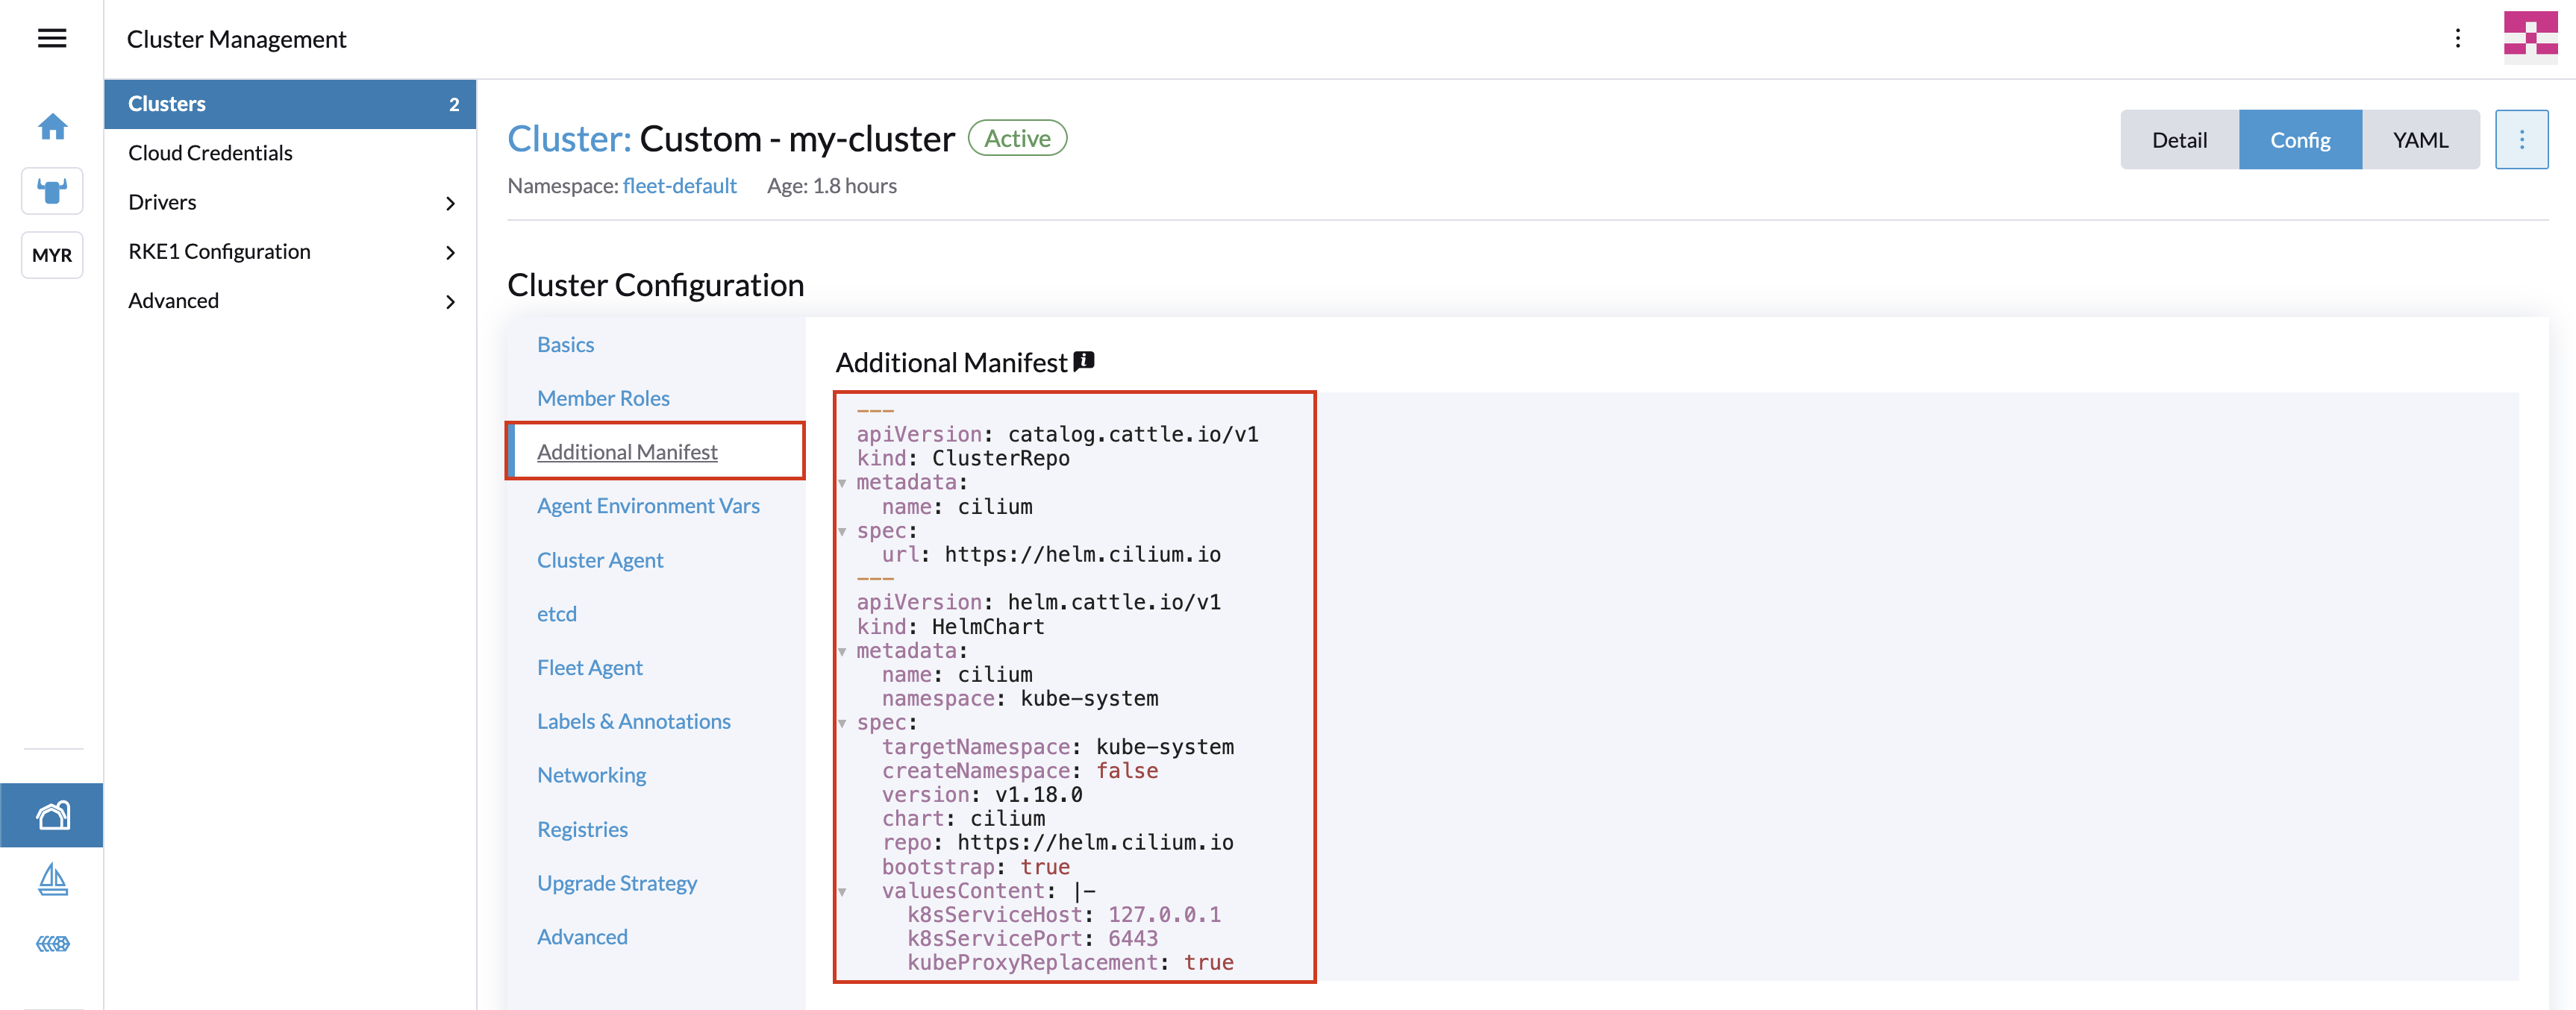
Task: Collapse the HelmChart spec block
Action: tap(842, 723)
